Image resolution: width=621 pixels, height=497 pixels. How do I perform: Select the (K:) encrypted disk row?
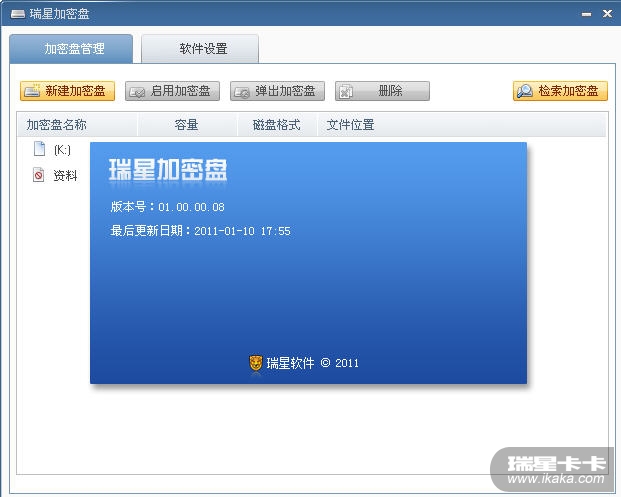click(54, 150)
